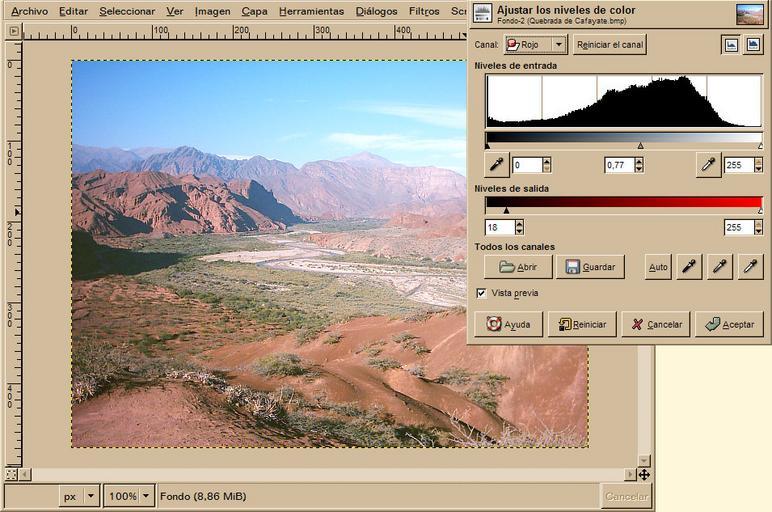Open the Filtros menu

(424, 11)
